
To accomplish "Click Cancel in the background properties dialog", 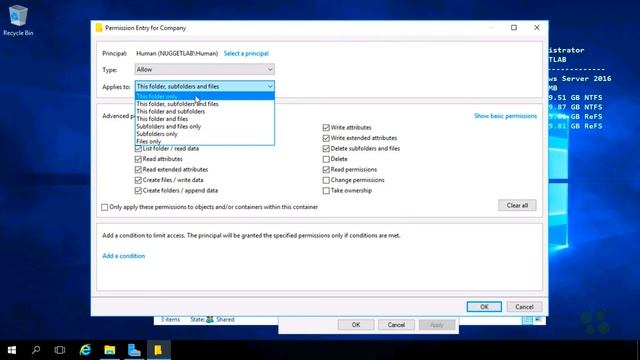I will pyautogui.click(x=396, y=325).
